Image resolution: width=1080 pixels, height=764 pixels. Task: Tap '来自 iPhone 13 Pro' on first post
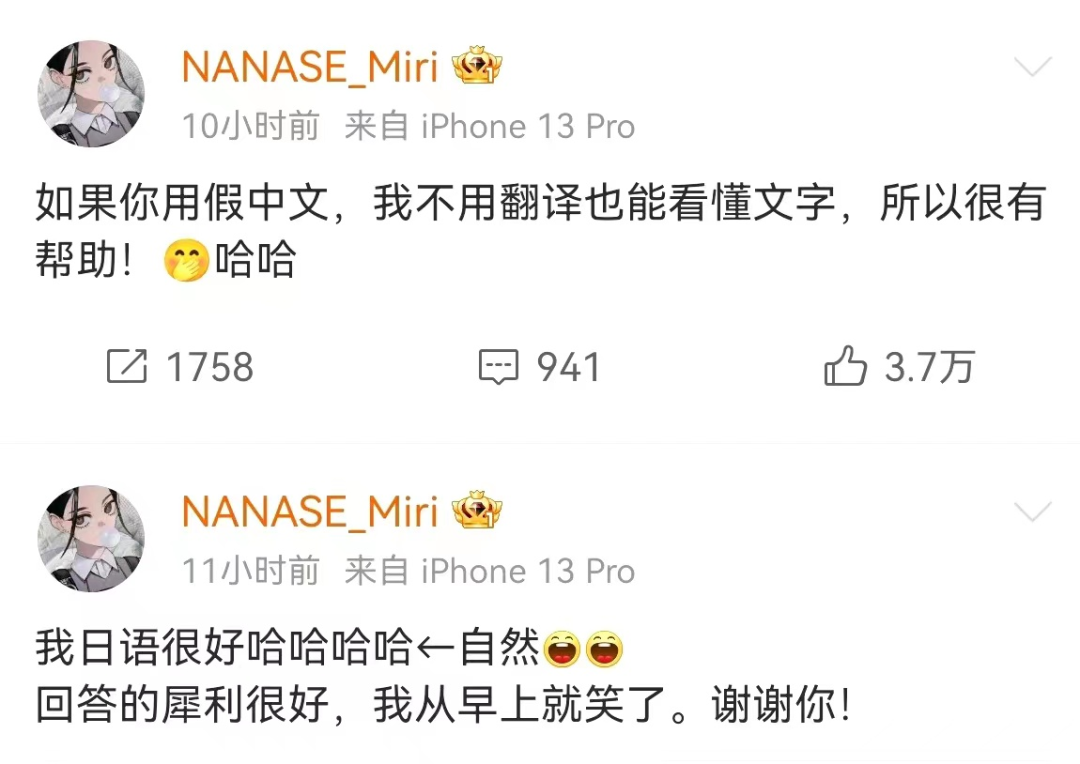490,126
